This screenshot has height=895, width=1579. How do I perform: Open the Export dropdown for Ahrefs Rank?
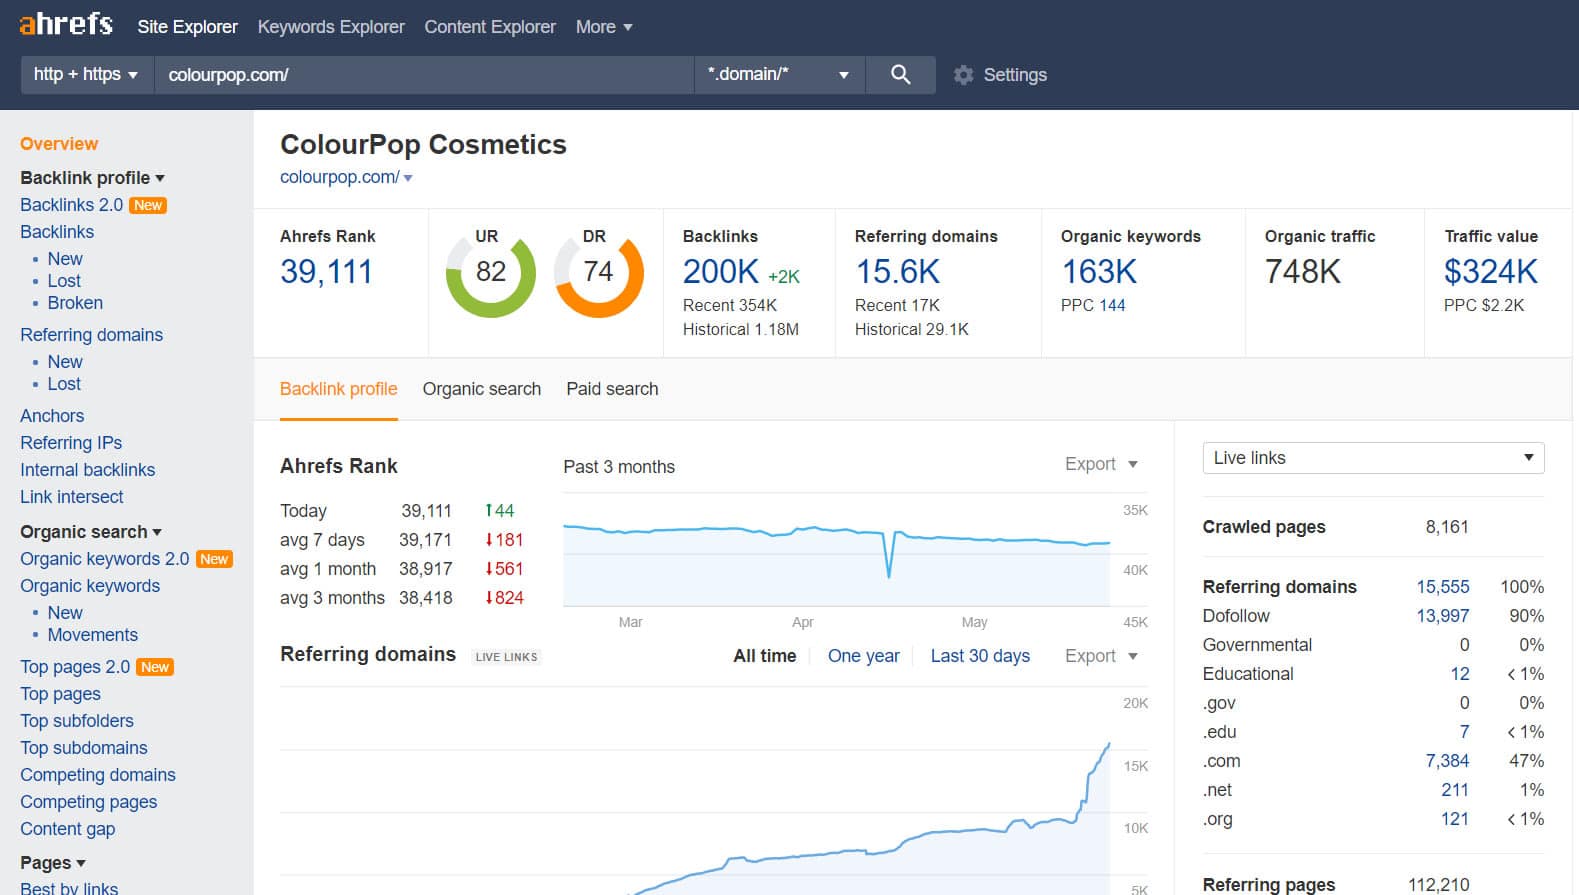pyautogui.click(x=1101, y=464)
